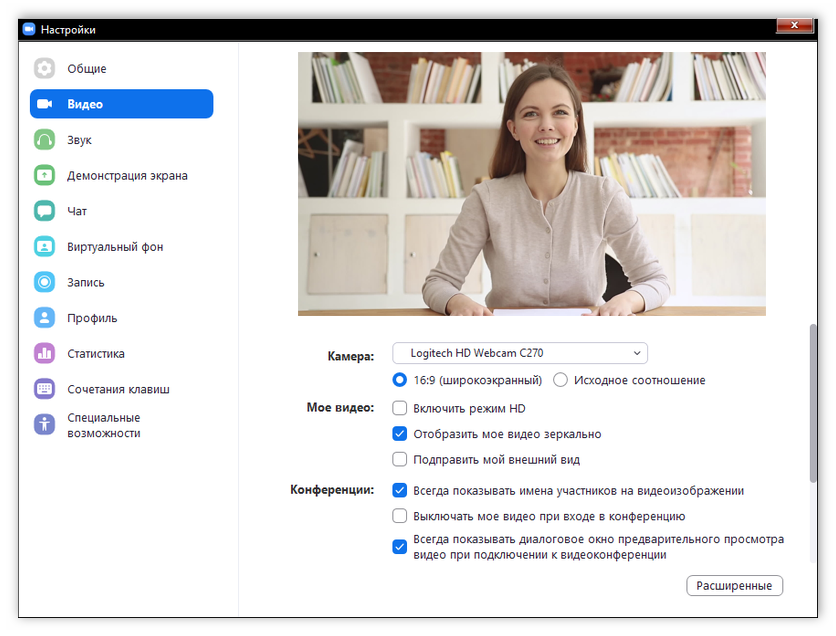Click the Сочетания клавиш keyboard icon
836x636 pixels.
click(x=44, y=389)
